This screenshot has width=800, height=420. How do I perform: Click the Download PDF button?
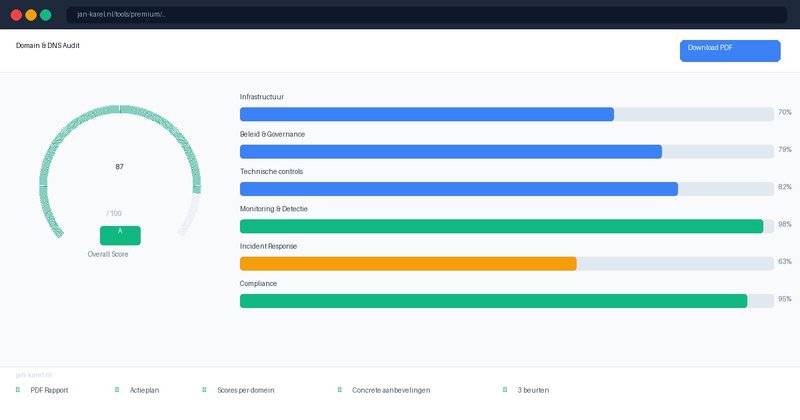(730, 51)
